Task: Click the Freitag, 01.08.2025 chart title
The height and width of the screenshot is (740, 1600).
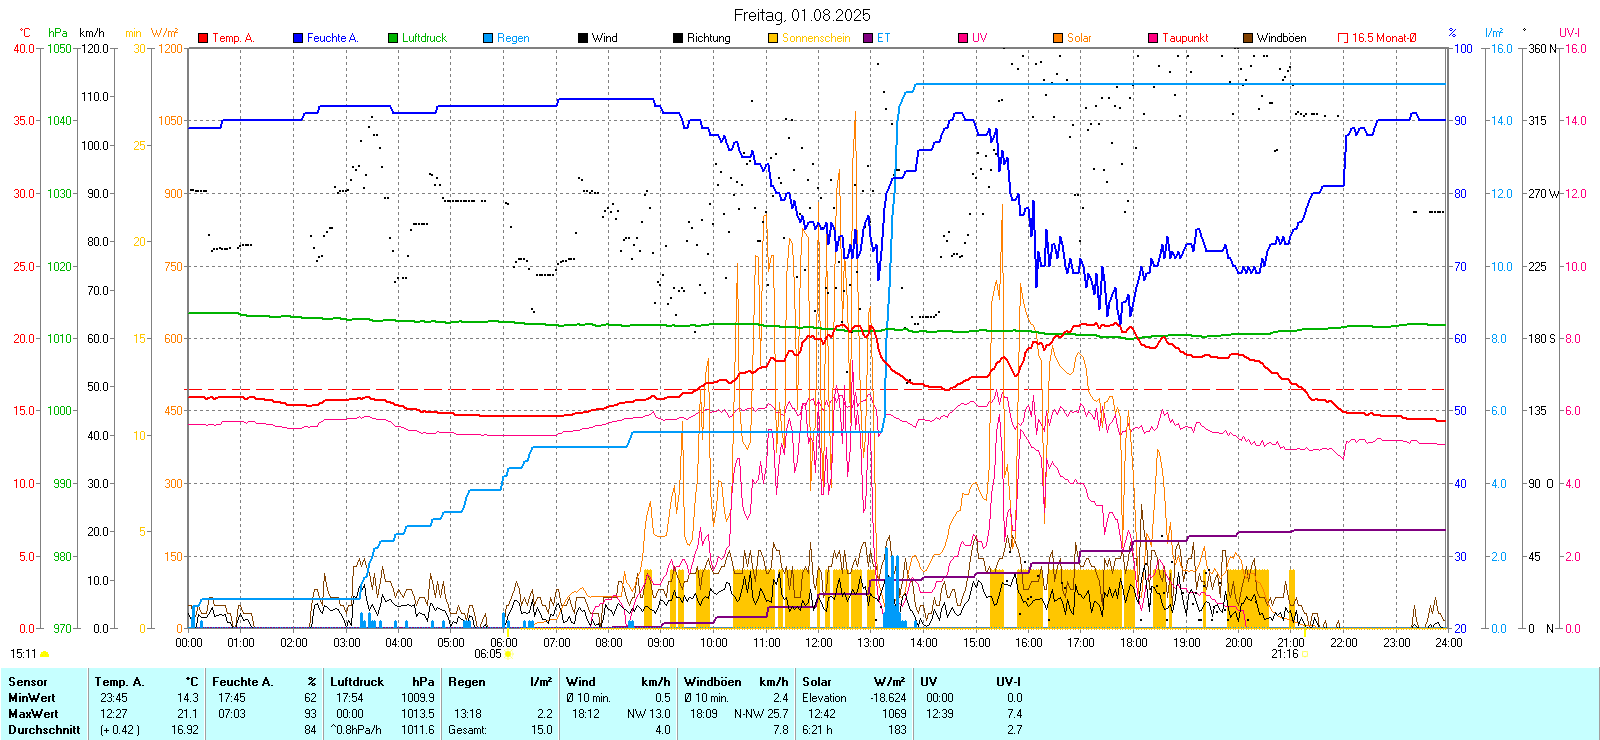Action: (x=801, y=15)
